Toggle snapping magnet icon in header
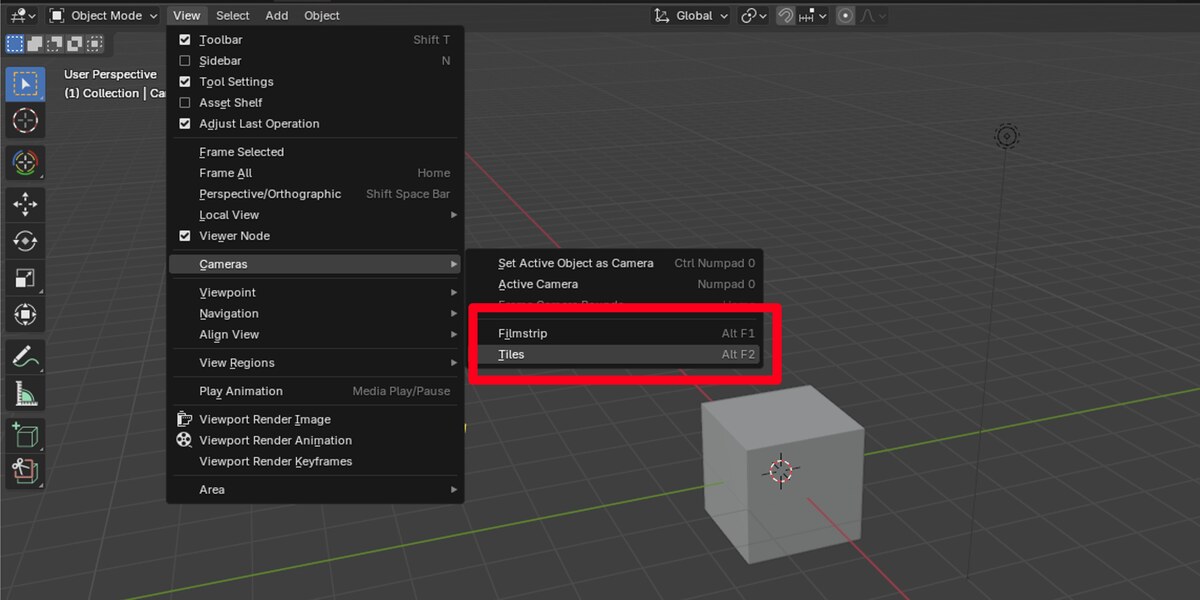1200x600 pixels. [786, 15]
